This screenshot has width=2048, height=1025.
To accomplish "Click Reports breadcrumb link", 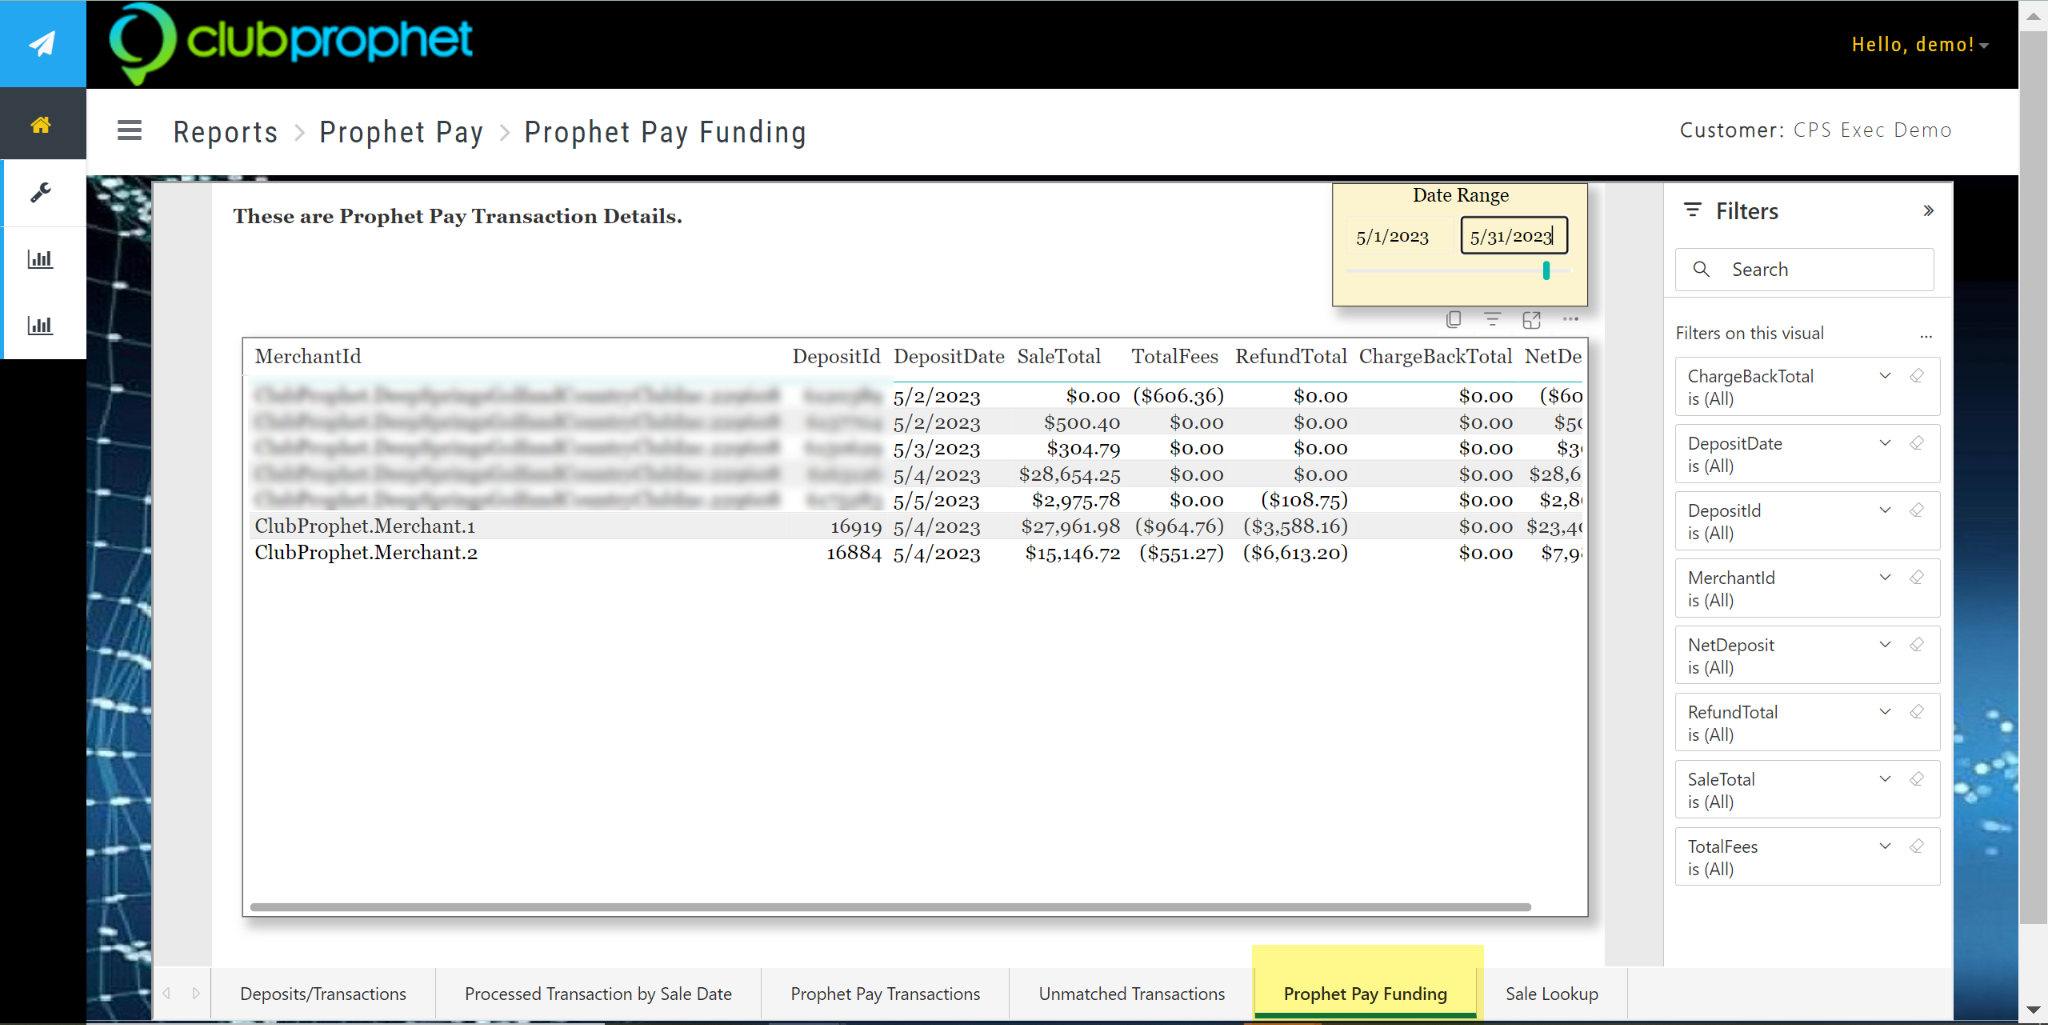I will [225, 132].
